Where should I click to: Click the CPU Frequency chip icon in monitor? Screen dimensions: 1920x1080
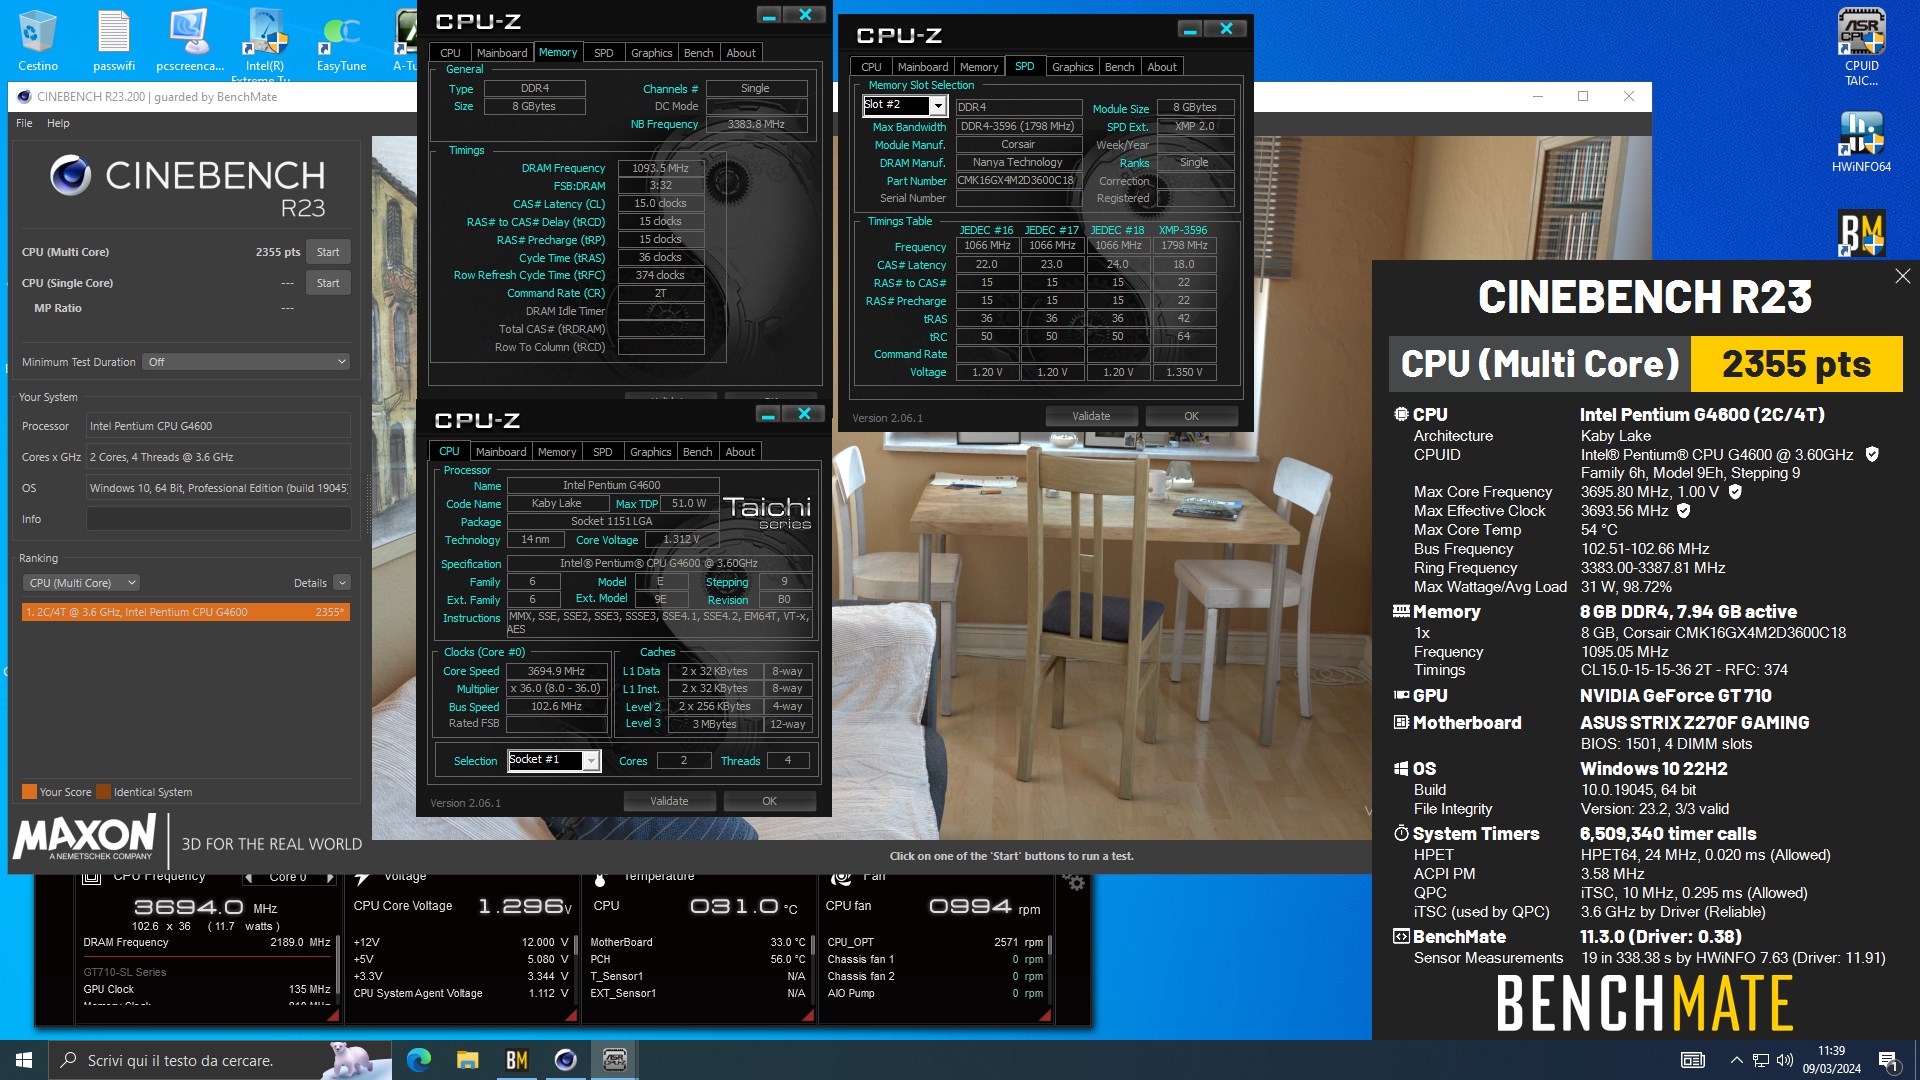[x=92, y=877]
